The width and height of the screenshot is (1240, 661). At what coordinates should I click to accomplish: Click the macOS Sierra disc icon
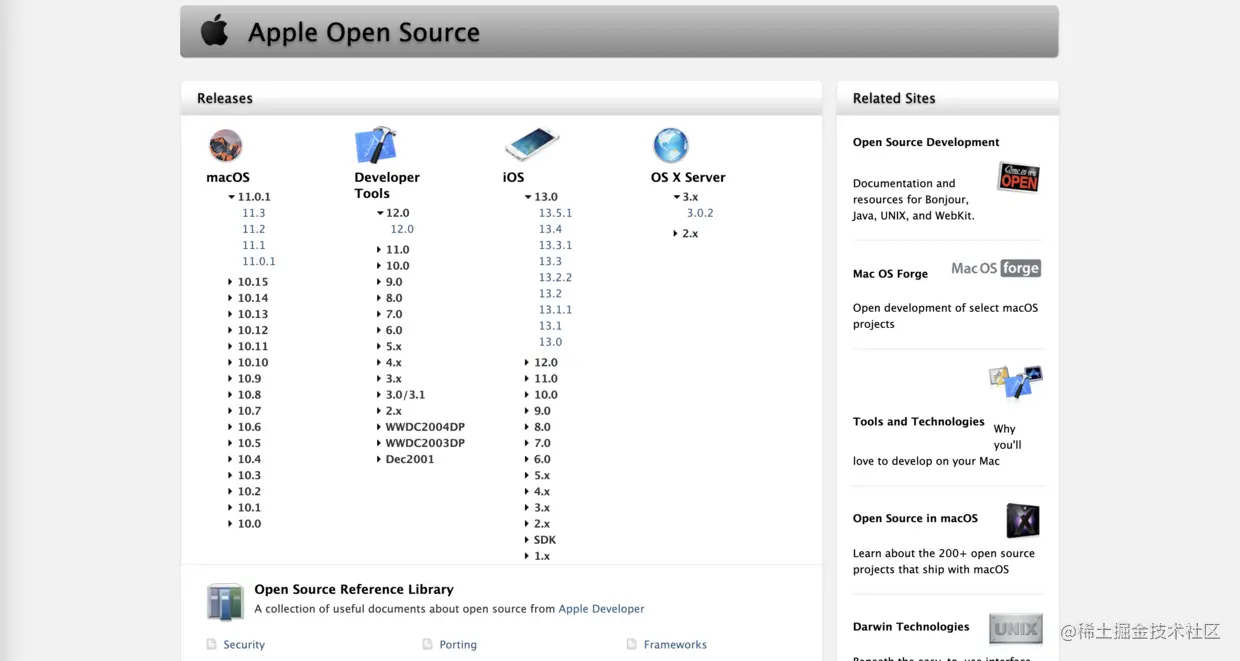(226, 146)
